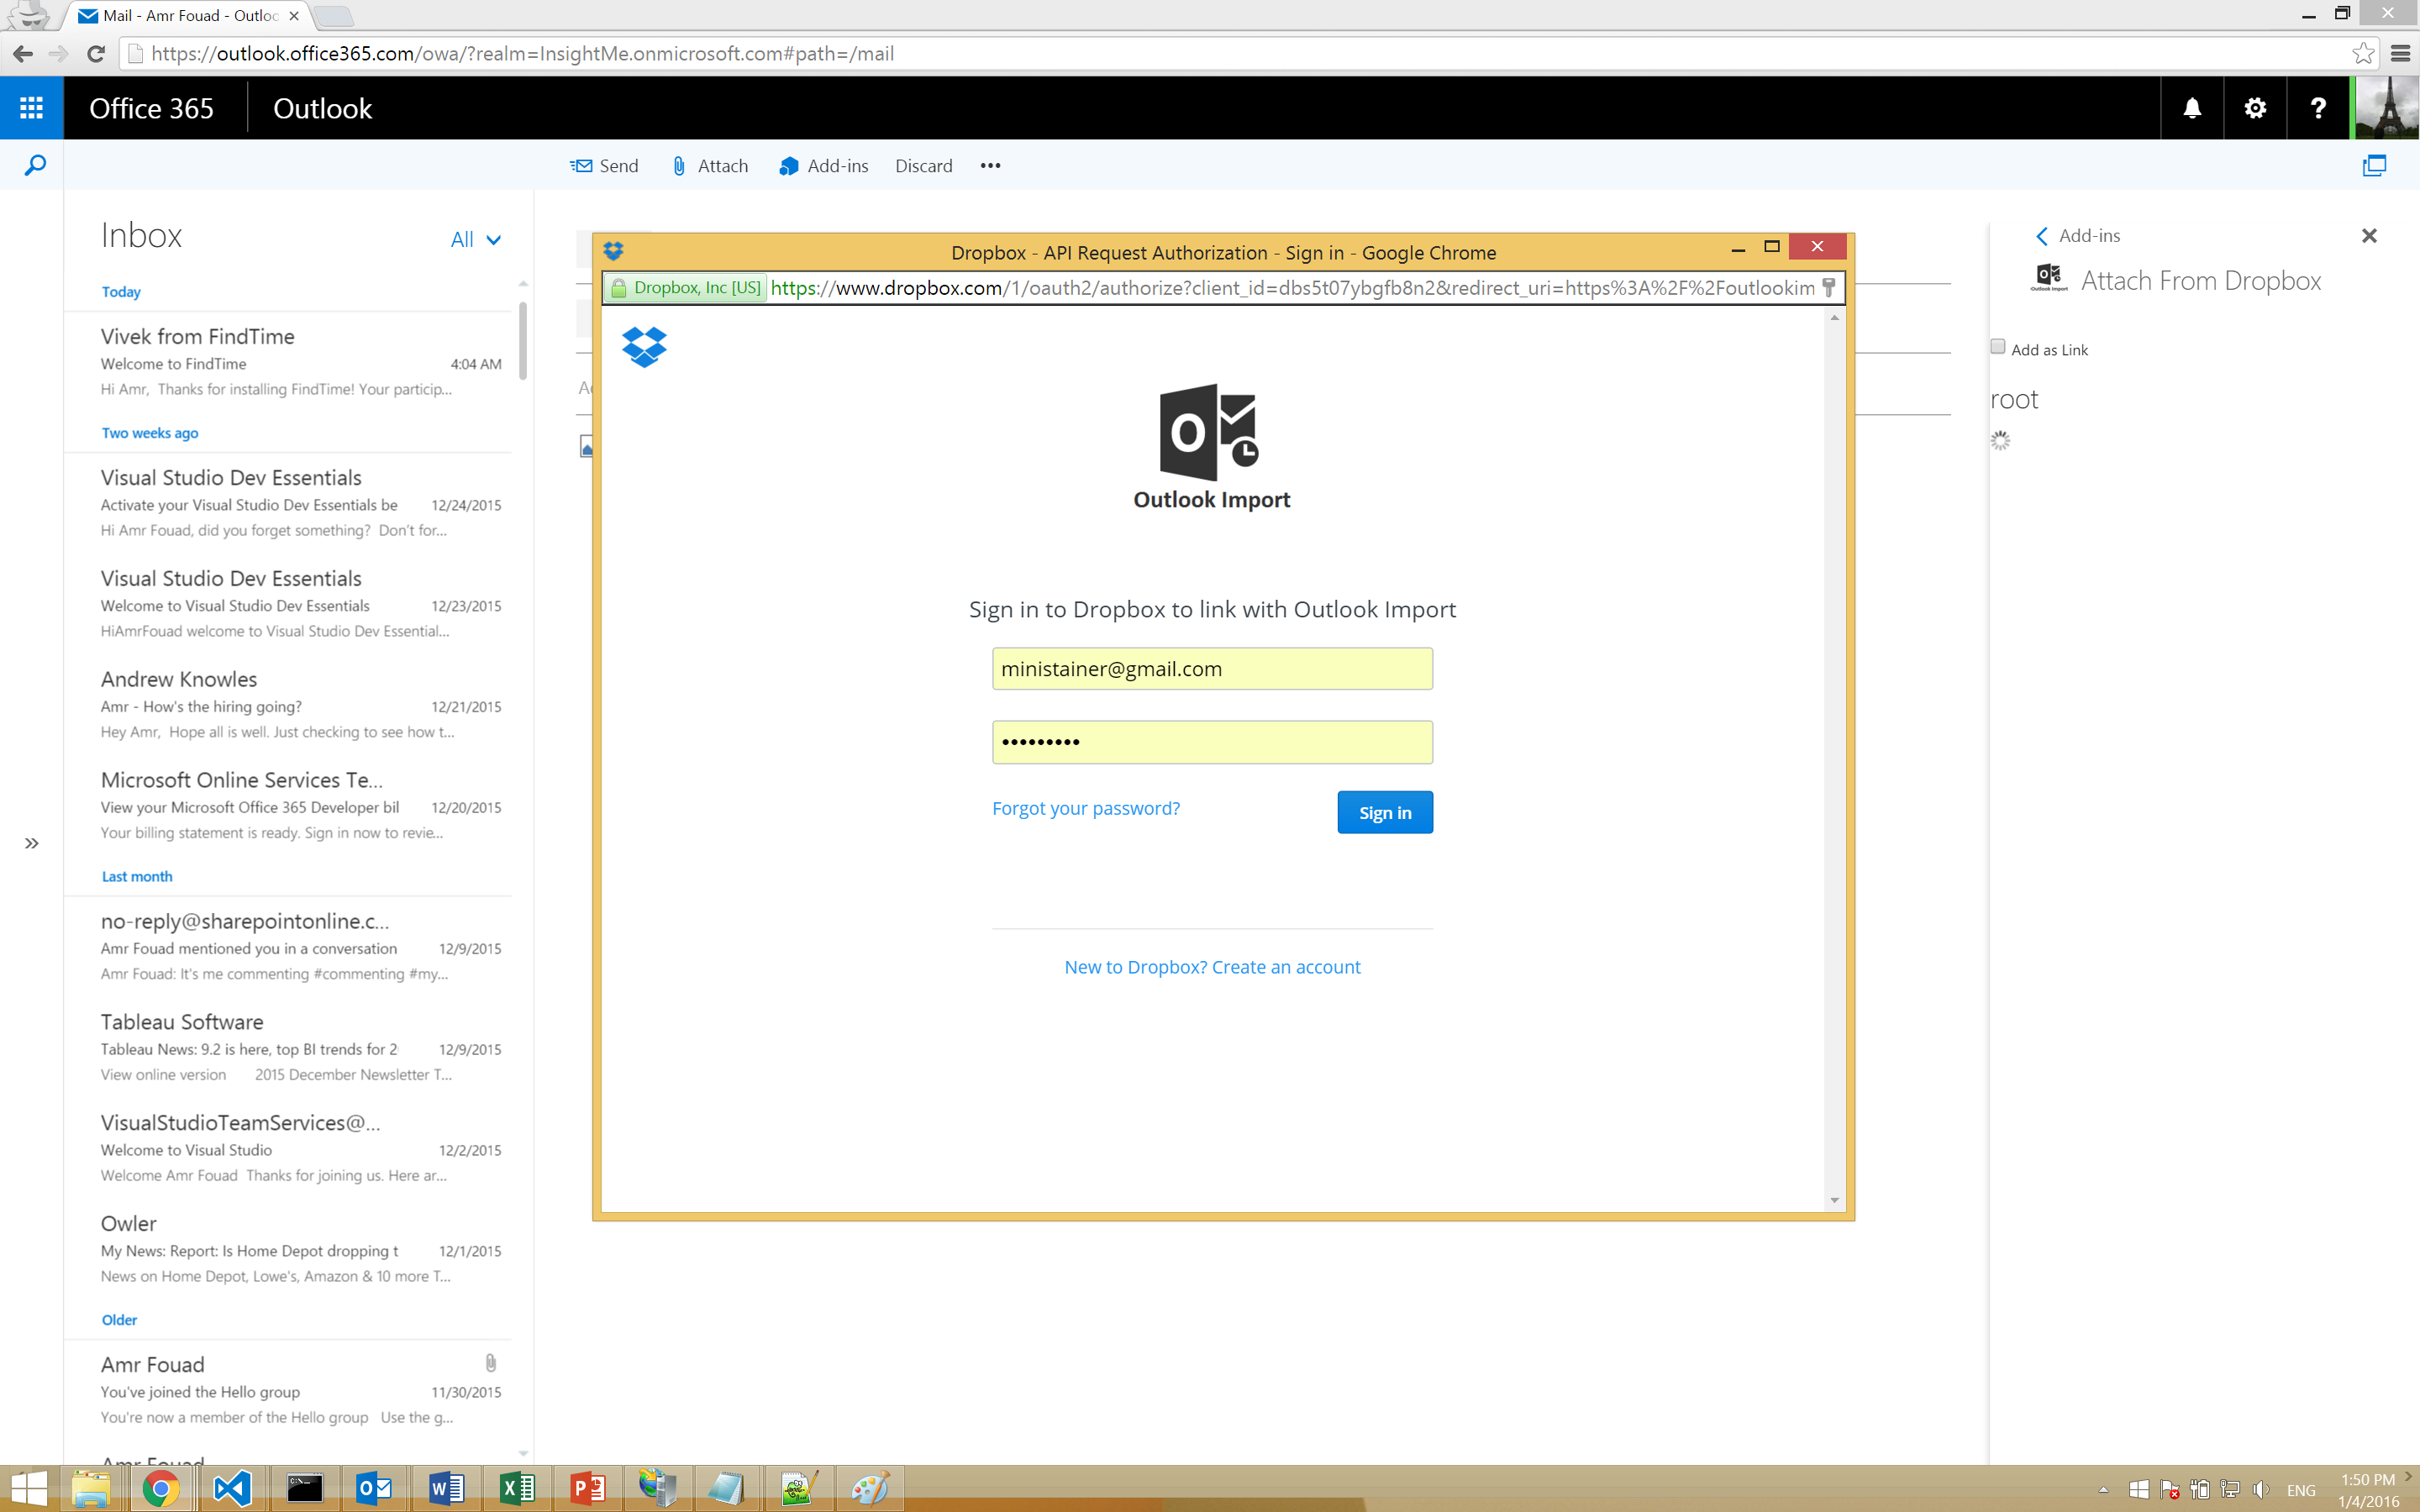Open the more actions ellipsis in compose toolbar
The width and height of the screenshot is (2420, 1512).
tap(990, 166)
